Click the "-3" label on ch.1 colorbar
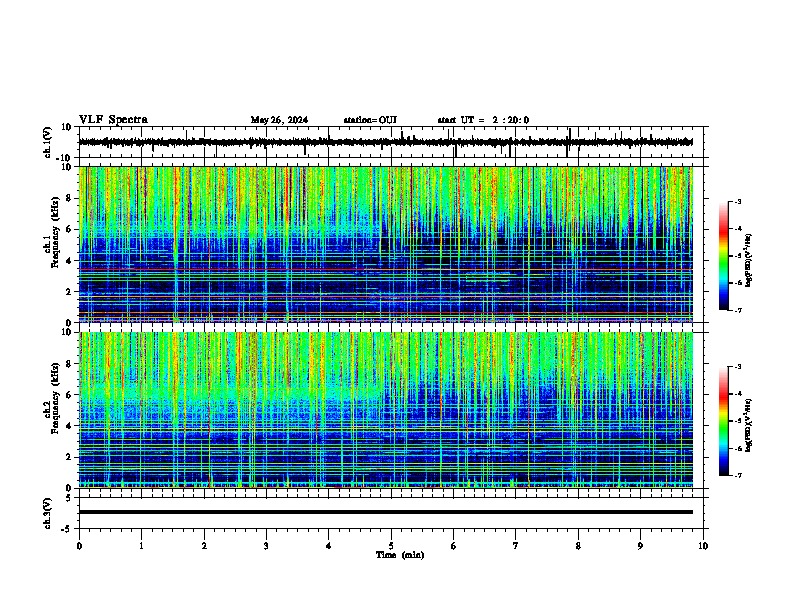Screen dimensions: 792x612 coord(737,201)
